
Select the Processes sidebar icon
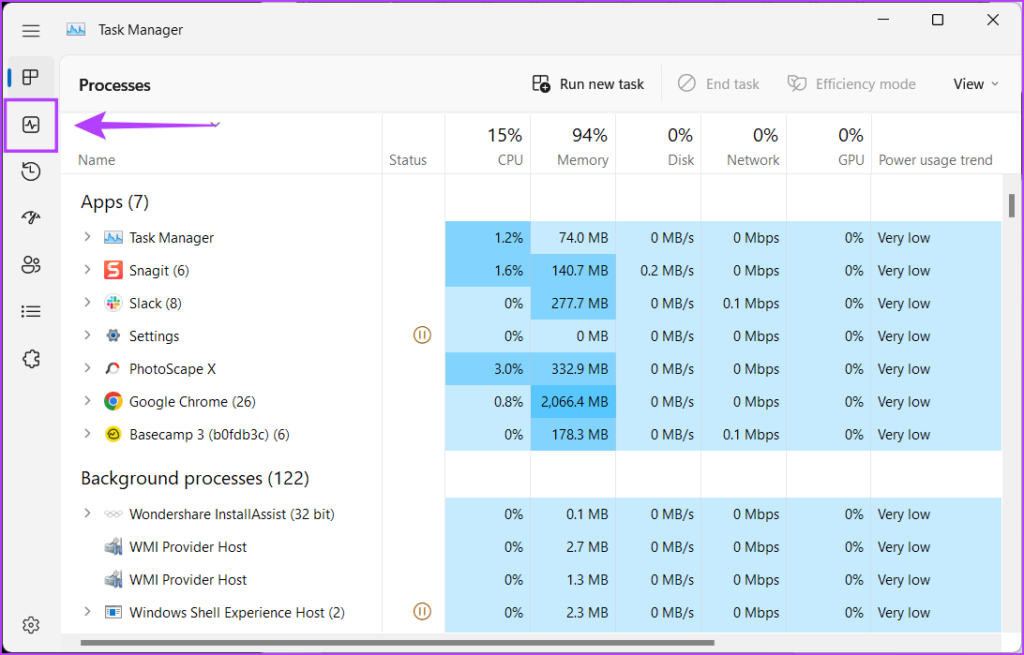click(31, 78)
